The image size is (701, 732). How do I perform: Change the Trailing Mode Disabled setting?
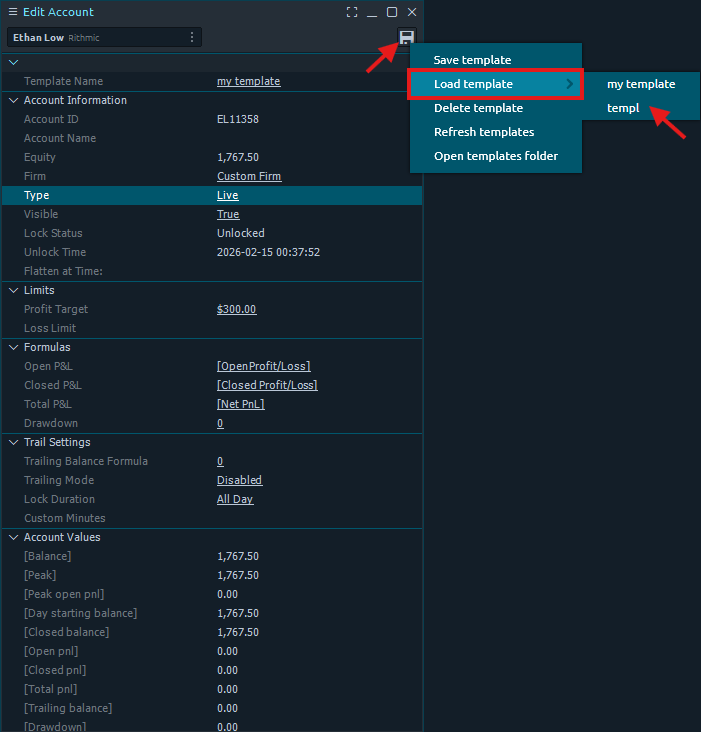239,480
